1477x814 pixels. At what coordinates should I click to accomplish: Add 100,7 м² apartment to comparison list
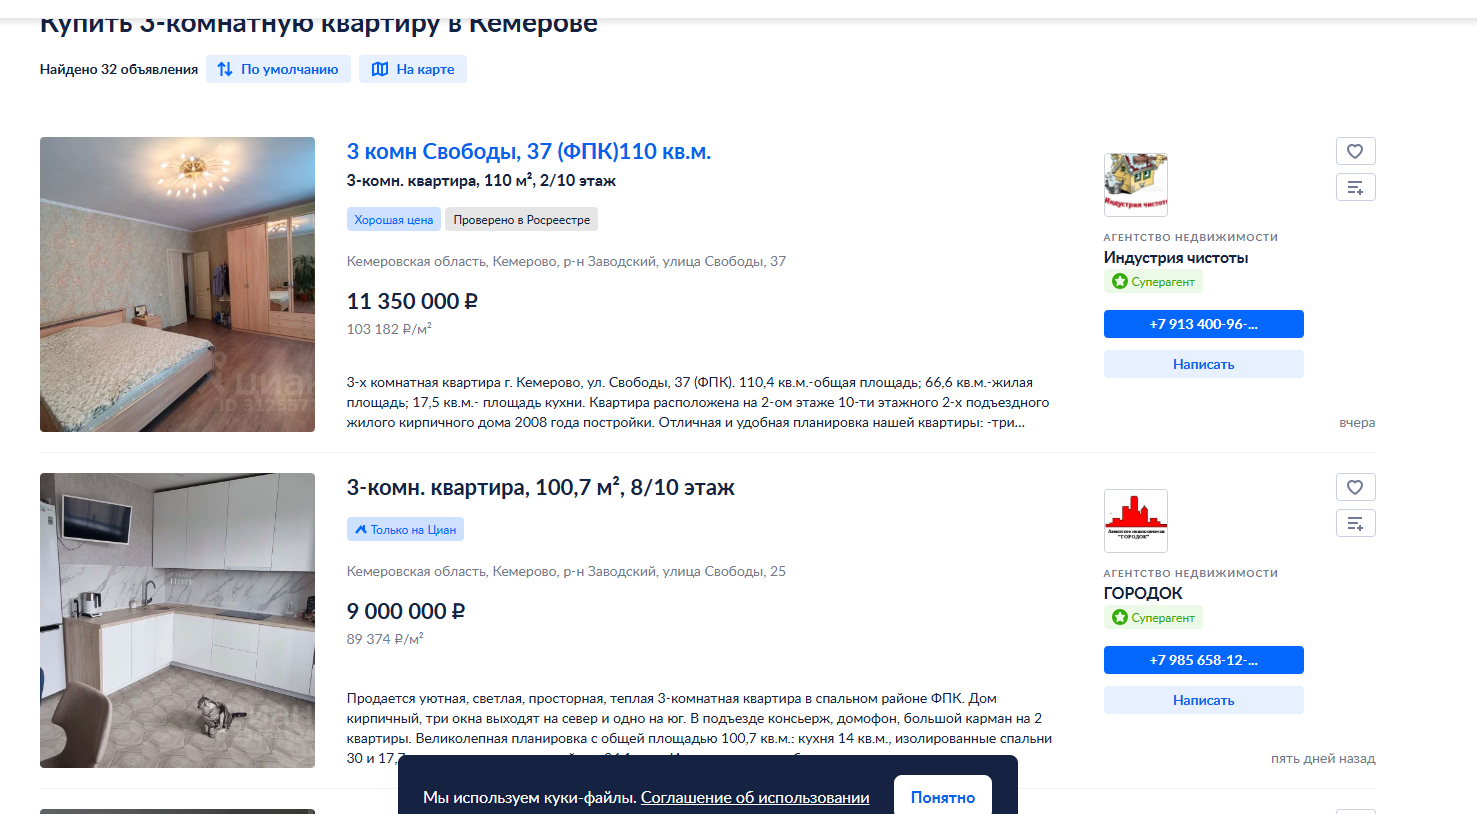1355,523
